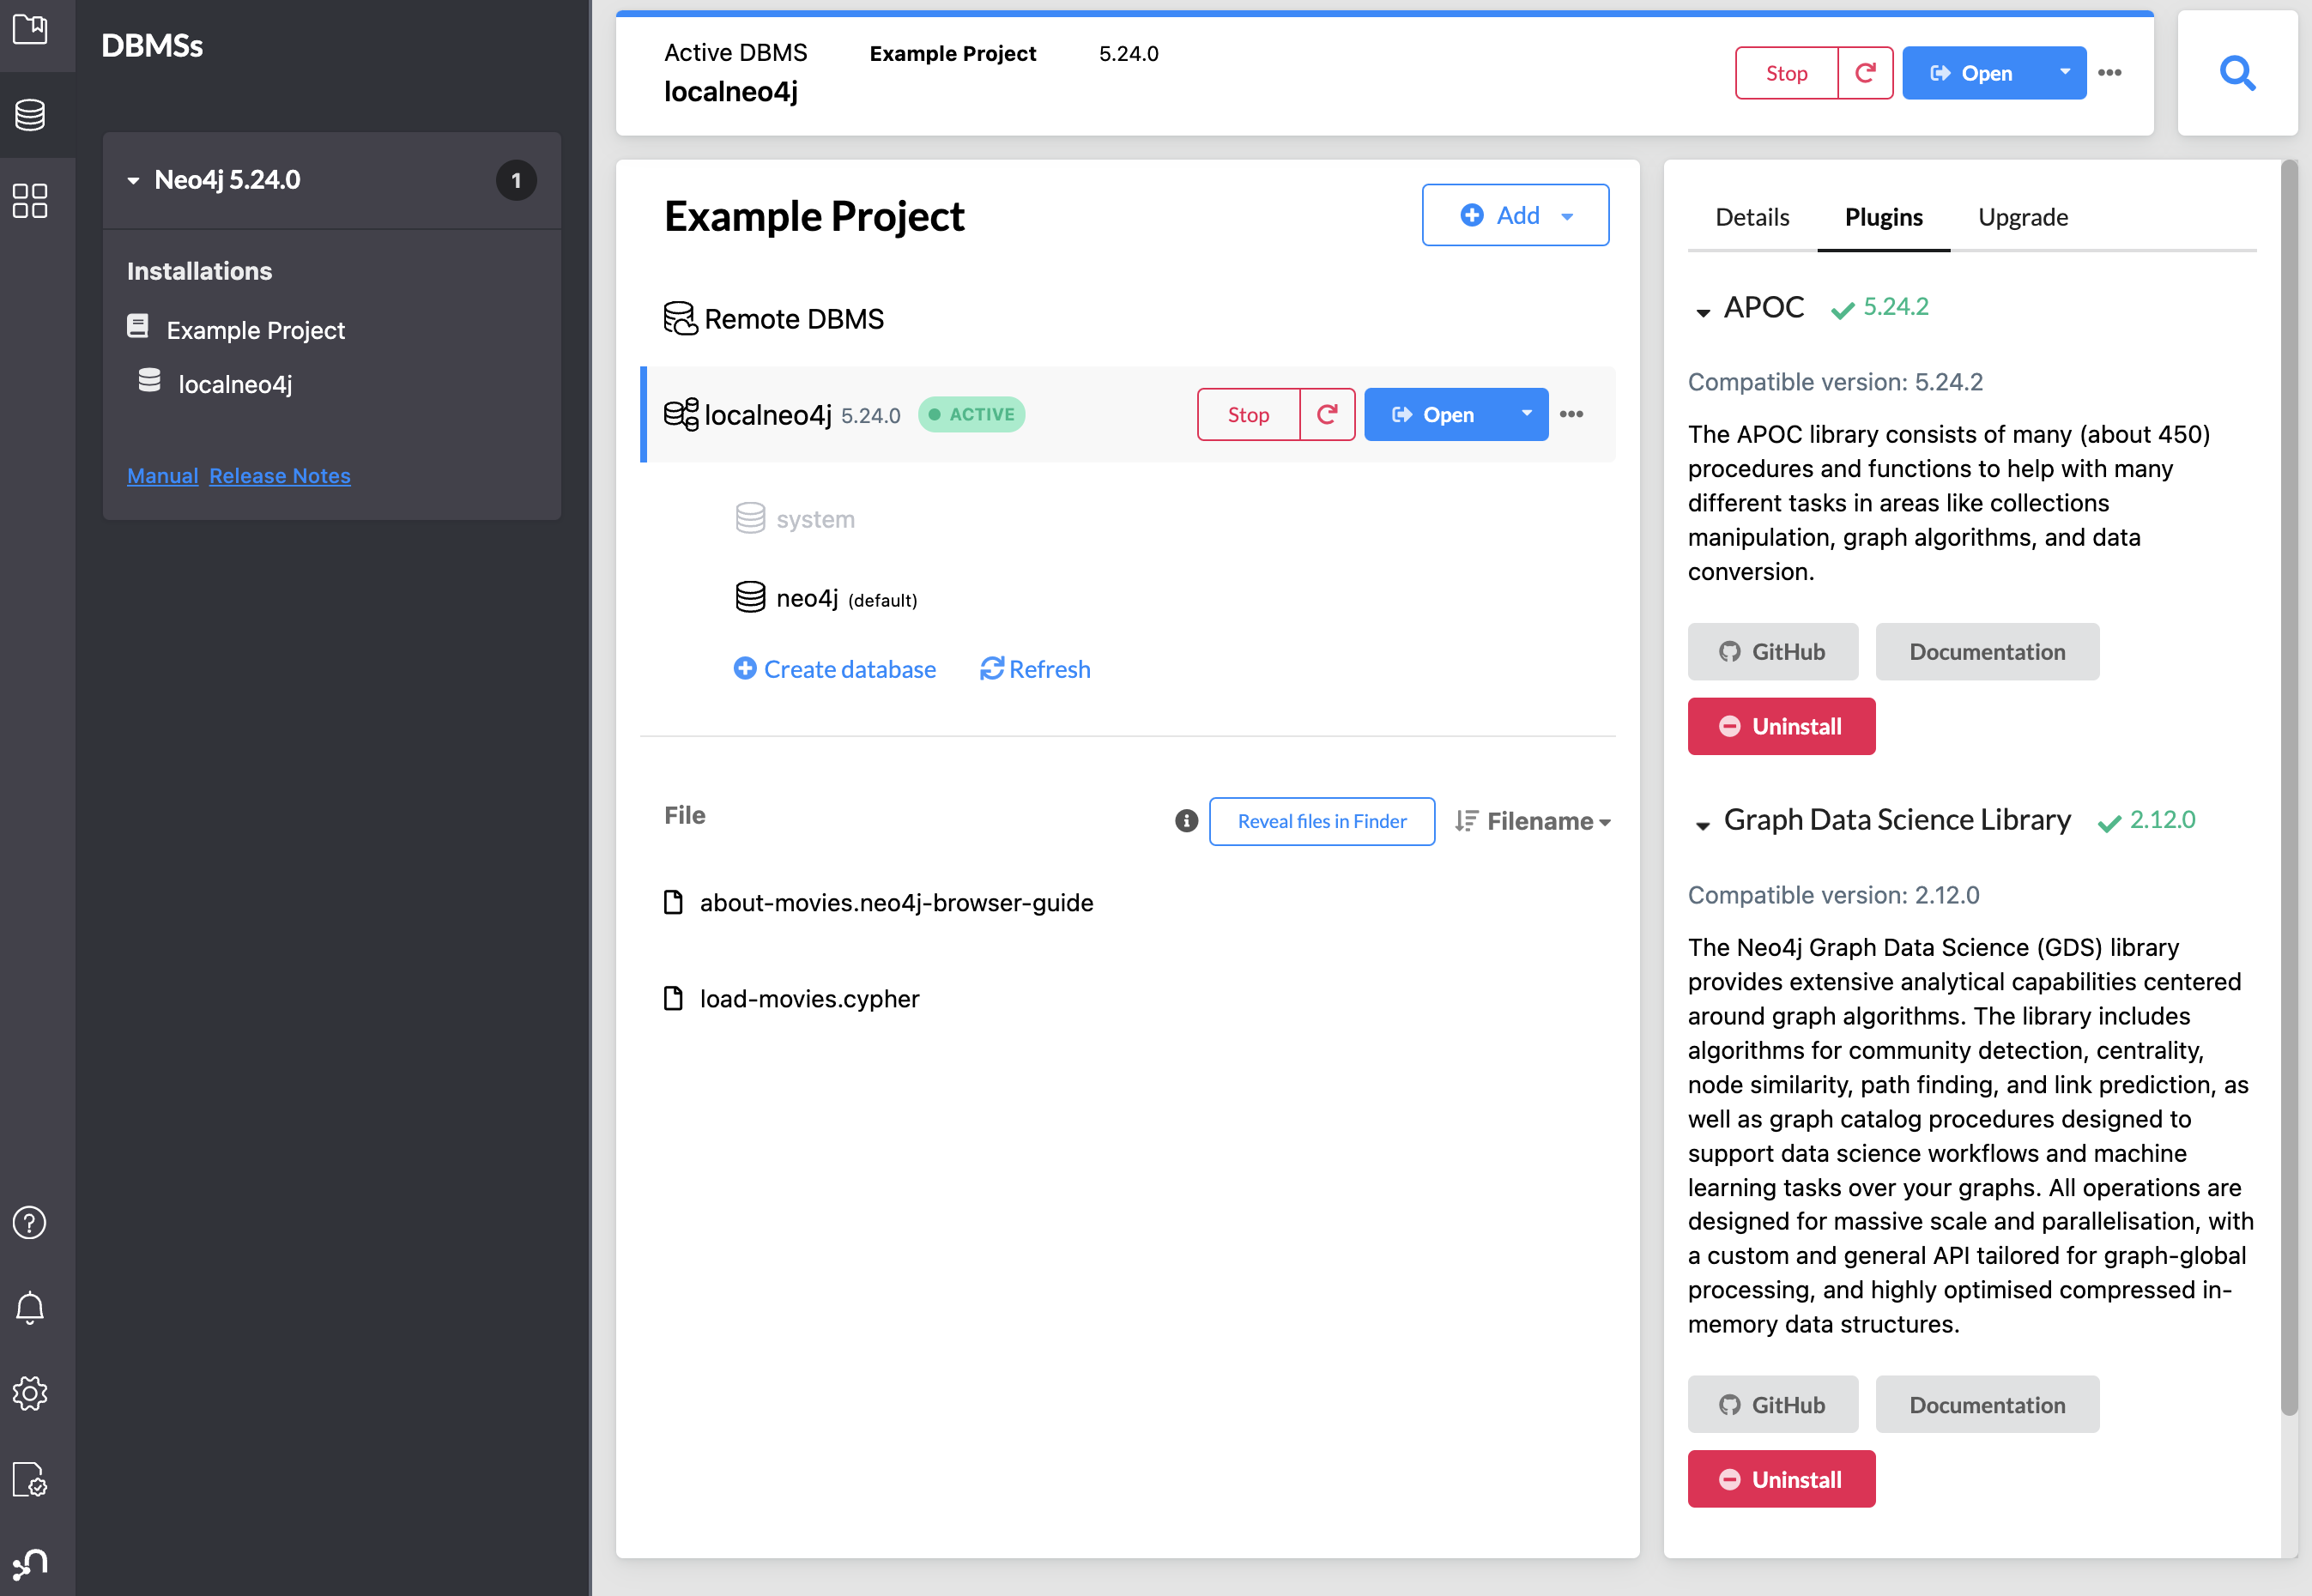Open the Graph Apps grid icon
Image resolution: width=2312 pixels, height=1596 pixels.
point(30,200)
